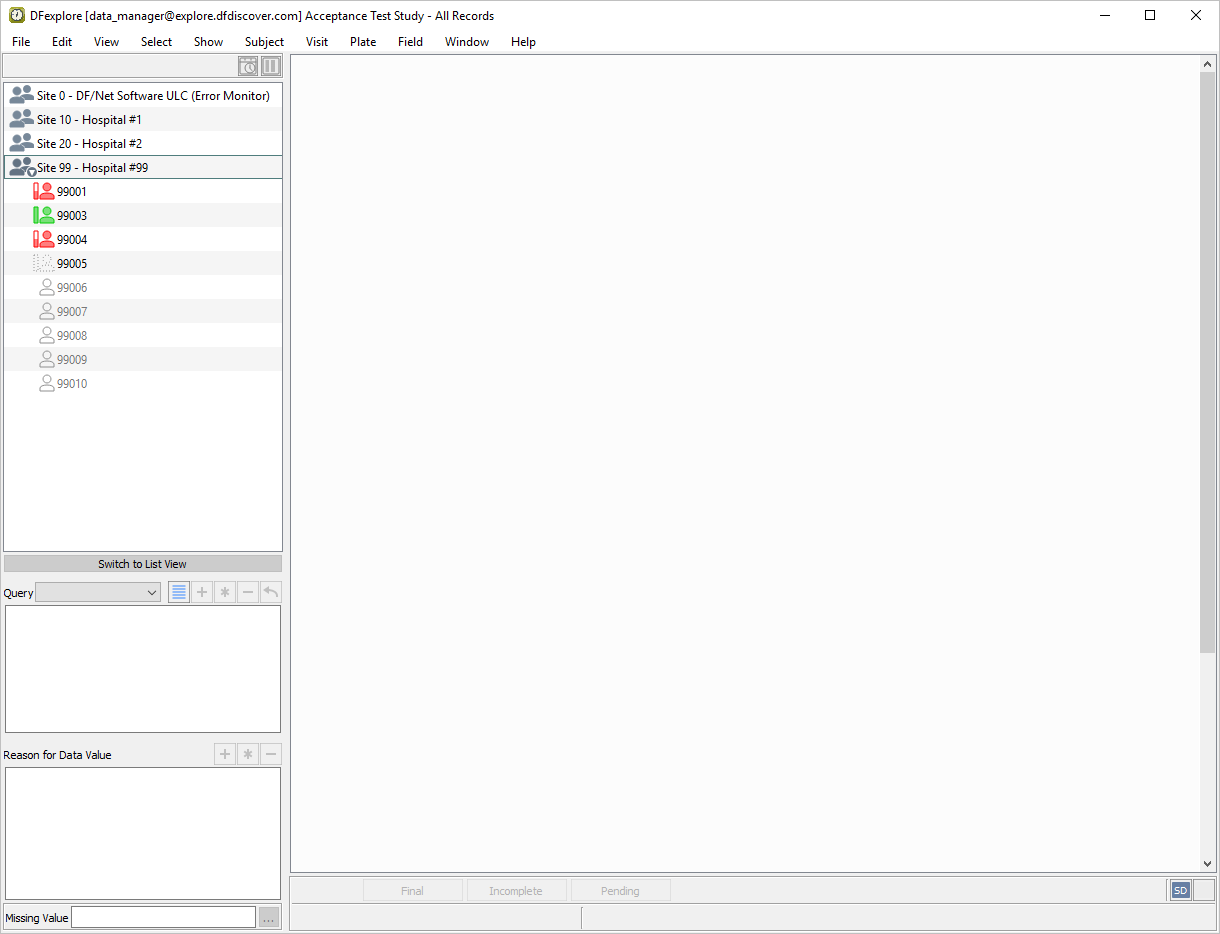The width and height of the screenshot is (1220, 934).
Task: Click the Missing Value ellipsis button
Action: (x=269, y=918)
